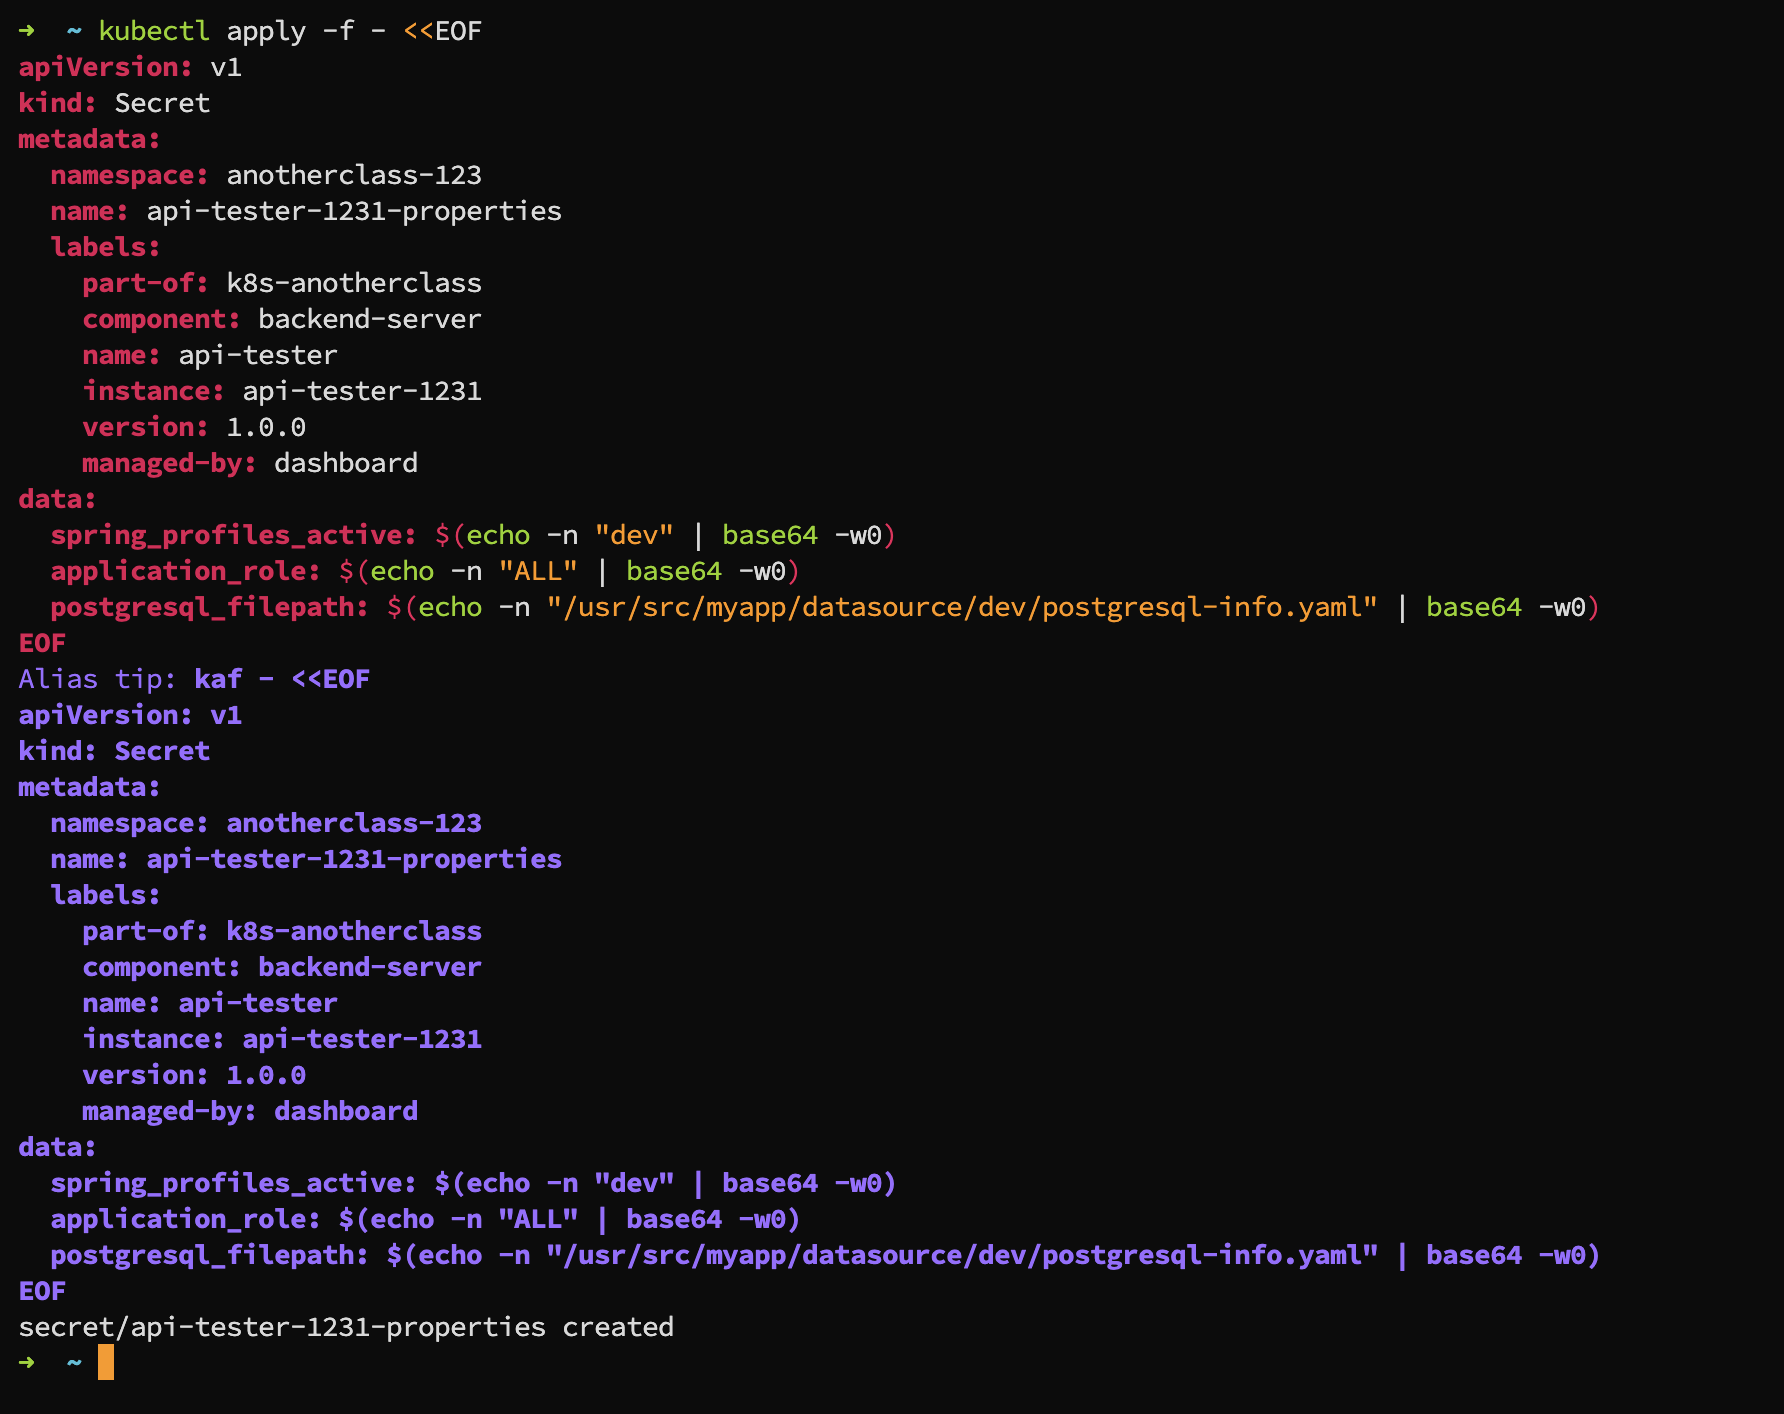
Task: Click the white 'kind: Secret' line
Action: click(x=114, y=103)
